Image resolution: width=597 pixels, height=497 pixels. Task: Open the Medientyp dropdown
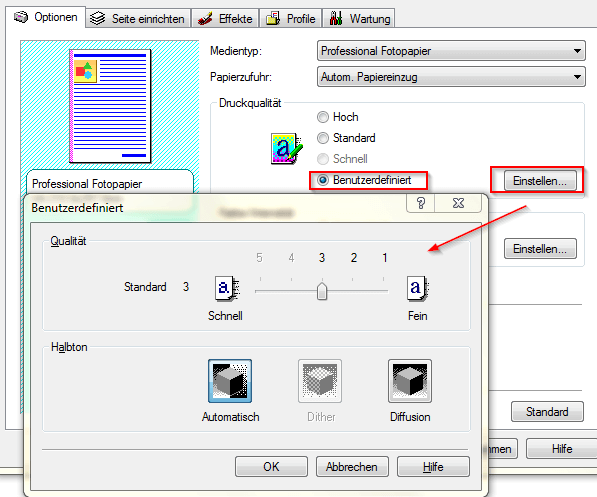tap(451, 51)
